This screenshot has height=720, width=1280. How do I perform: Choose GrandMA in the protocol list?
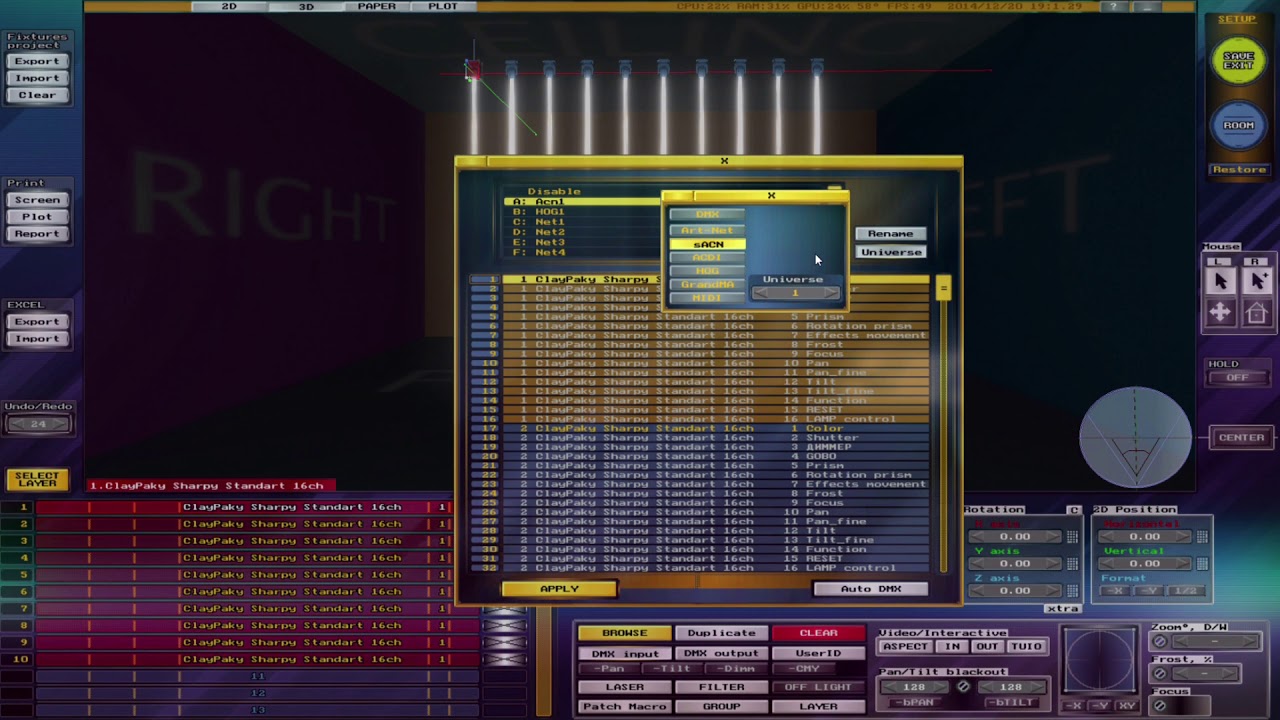click(707, 284)
